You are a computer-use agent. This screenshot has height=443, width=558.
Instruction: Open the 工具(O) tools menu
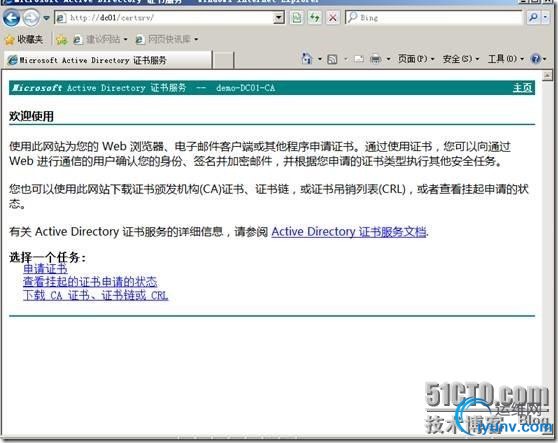tap(506, 59)
